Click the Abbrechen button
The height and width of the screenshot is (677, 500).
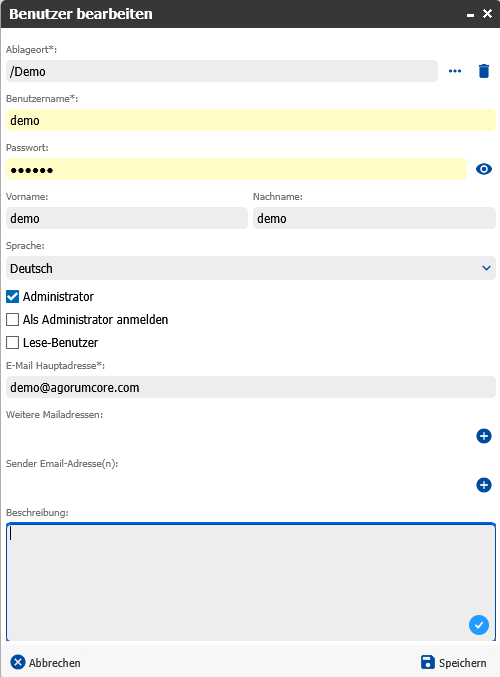click(x=45, y=662)
